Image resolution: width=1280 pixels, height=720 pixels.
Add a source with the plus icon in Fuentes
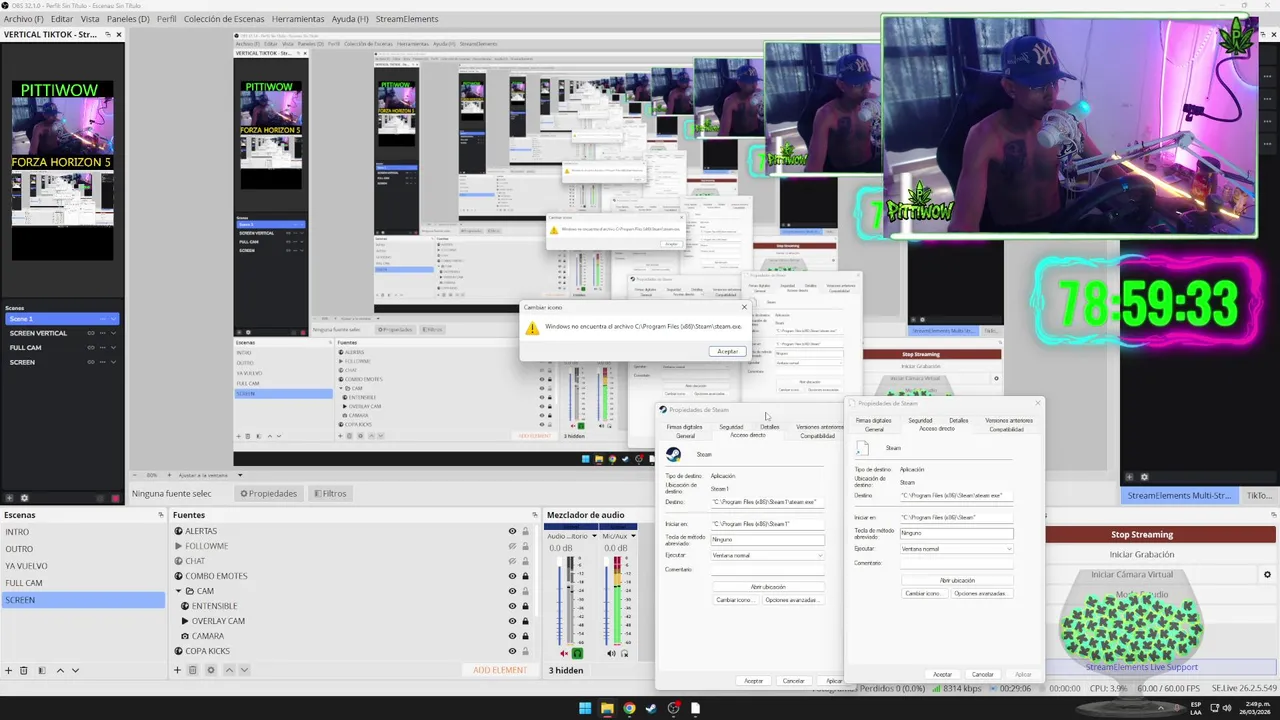(177, 670)
